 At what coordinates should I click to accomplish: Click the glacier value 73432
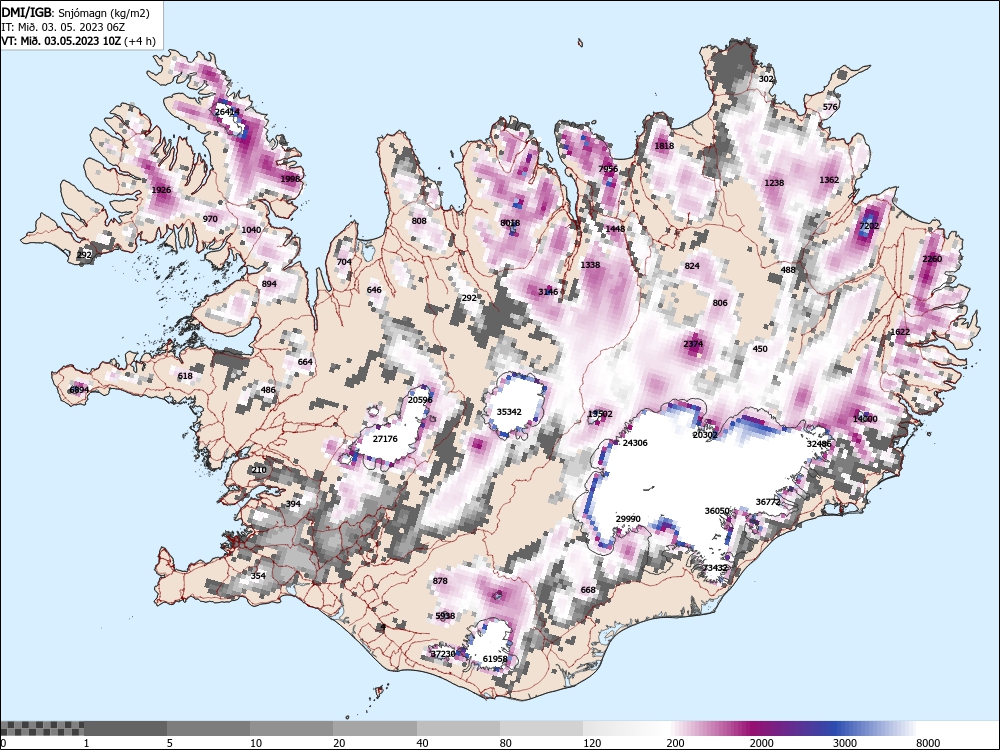point(715,568)
